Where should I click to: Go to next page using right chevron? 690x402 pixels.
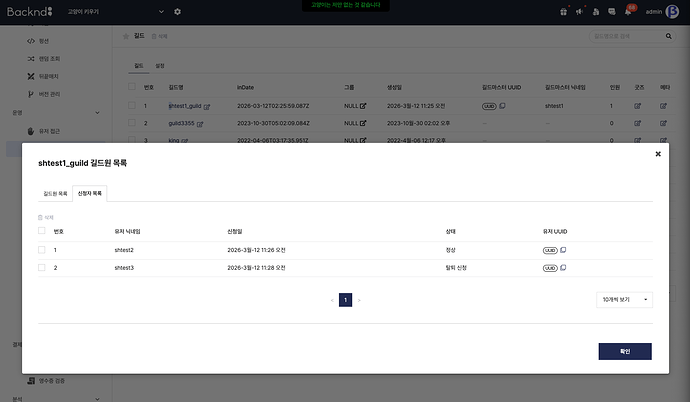(359, 299)
